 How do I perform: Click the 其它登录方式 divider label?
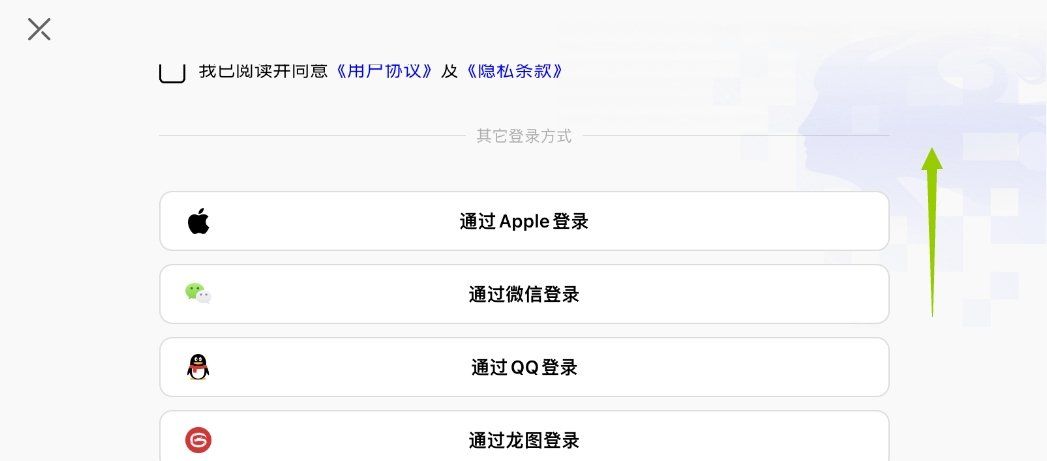click(524, 136)
